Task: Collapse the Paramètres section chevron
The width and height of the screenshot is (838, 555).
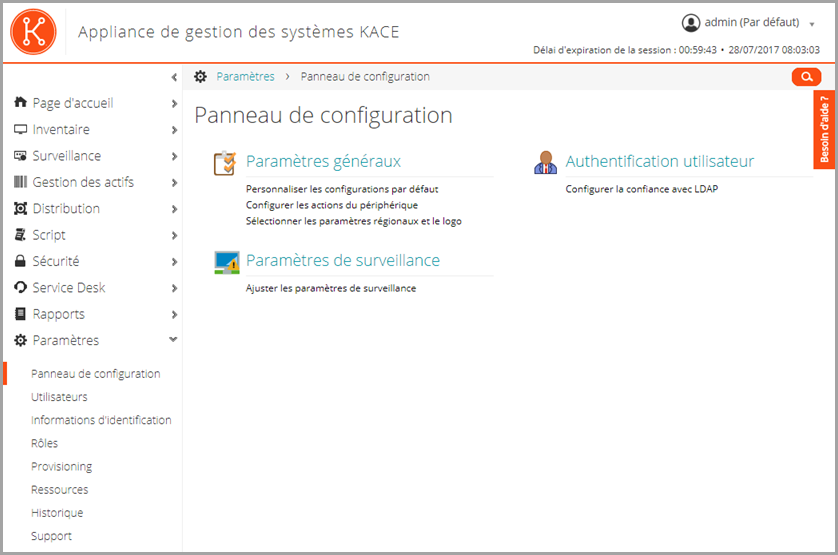Action: pyautogui.click(x=173, y=340)
